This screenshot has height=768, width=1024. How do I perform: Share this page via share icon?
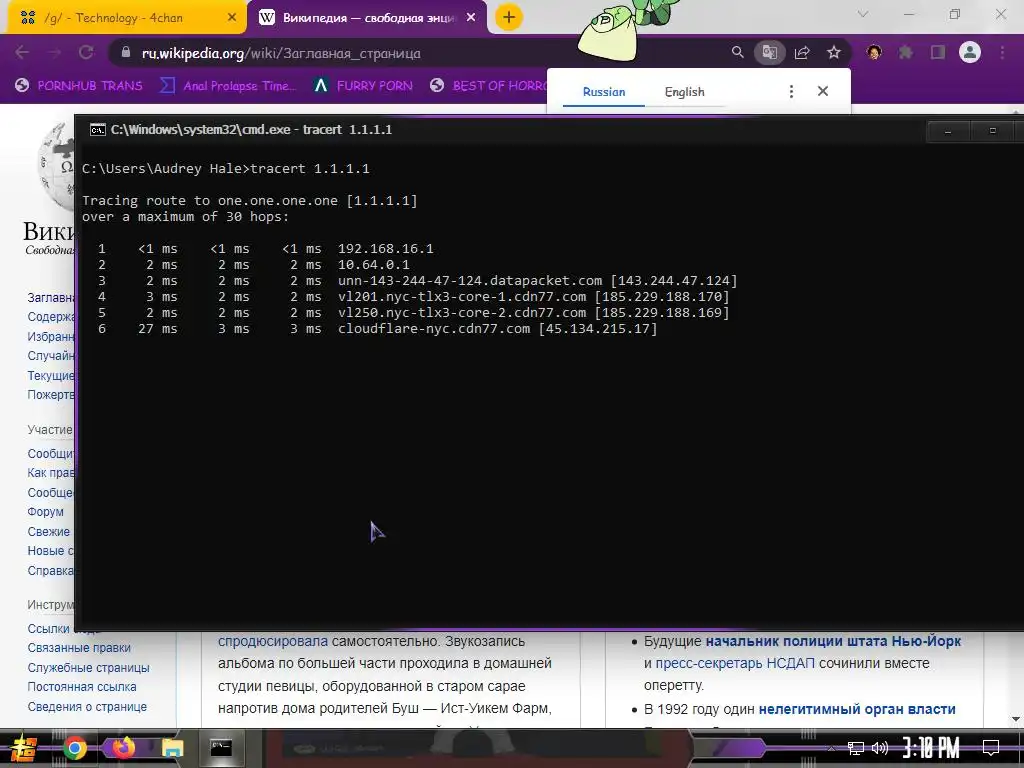click(802, 52)
